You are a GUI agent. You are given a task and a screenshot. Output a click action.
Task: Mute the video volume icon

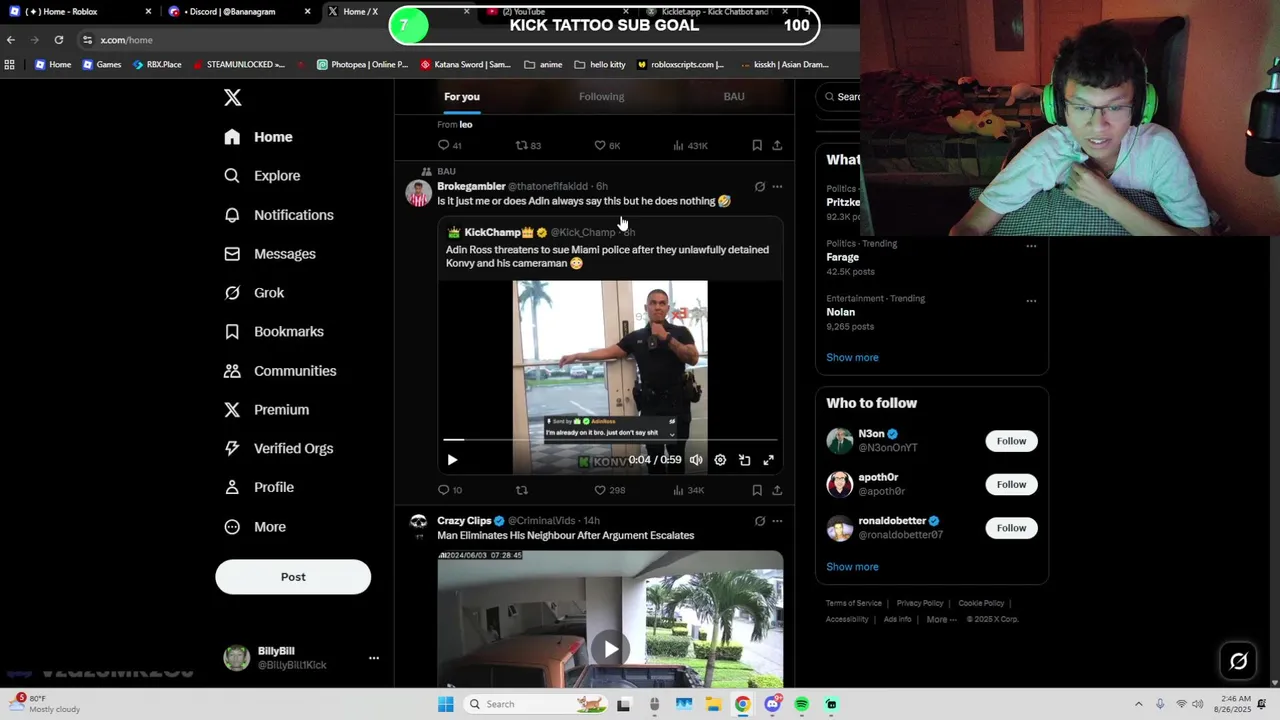click(x=696, y=460)
